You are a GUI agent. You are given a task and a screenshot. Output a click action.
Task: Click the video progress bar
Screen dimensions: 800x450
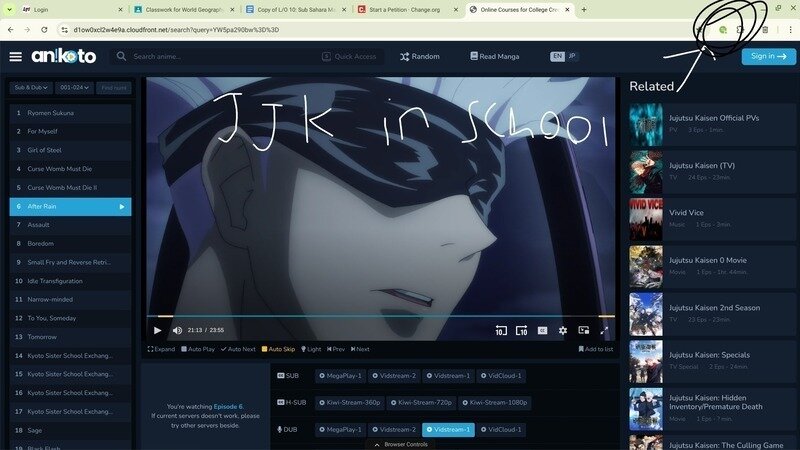tap(380, 317)
